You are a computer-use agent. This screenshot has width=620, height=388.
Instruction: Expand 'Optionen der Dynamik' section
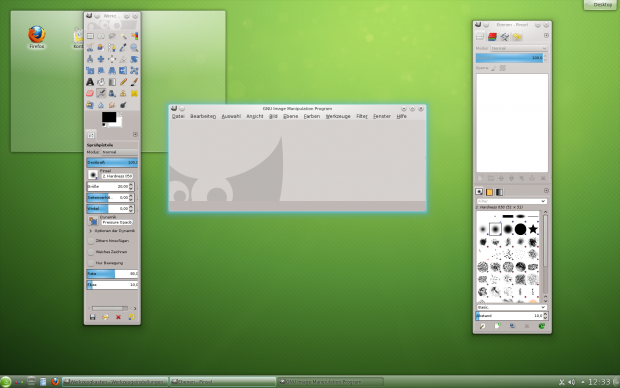(x=91, y=231)
